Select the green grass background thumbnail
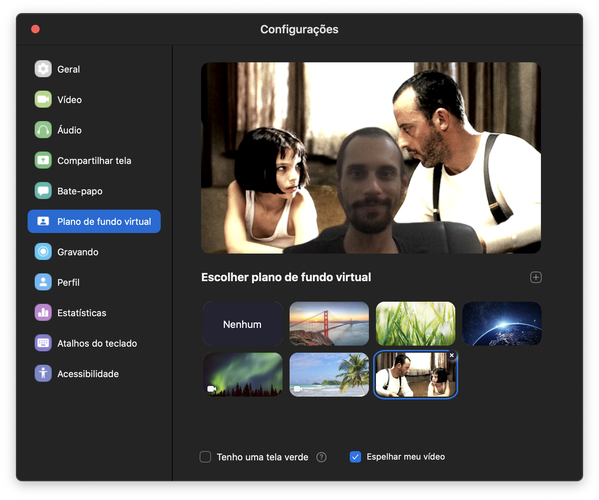Screen dimensions: 599x500 pos(416,324)
